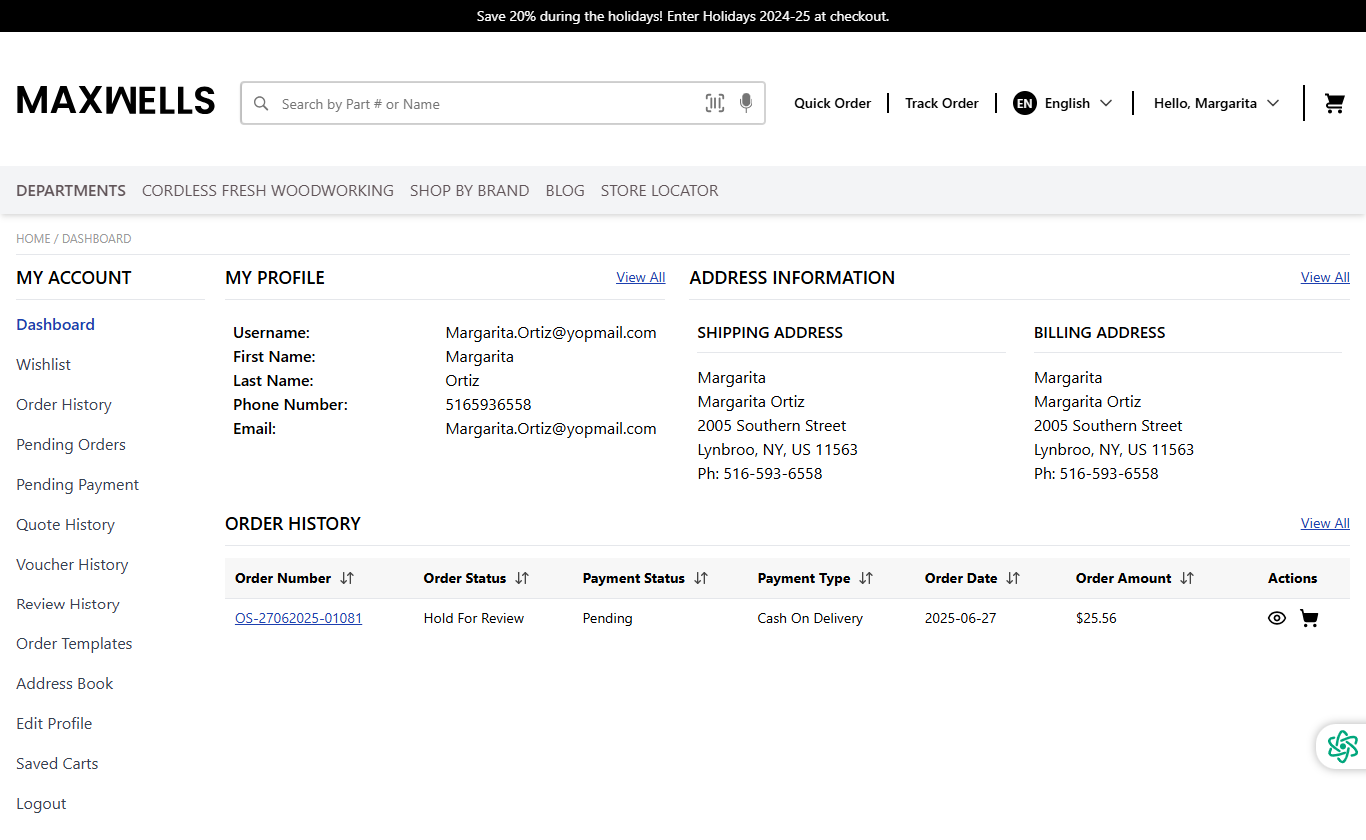This screenshot has width=1366, height=840.
Task: Open the shopping cart in header
Action: click(1334, 103)
